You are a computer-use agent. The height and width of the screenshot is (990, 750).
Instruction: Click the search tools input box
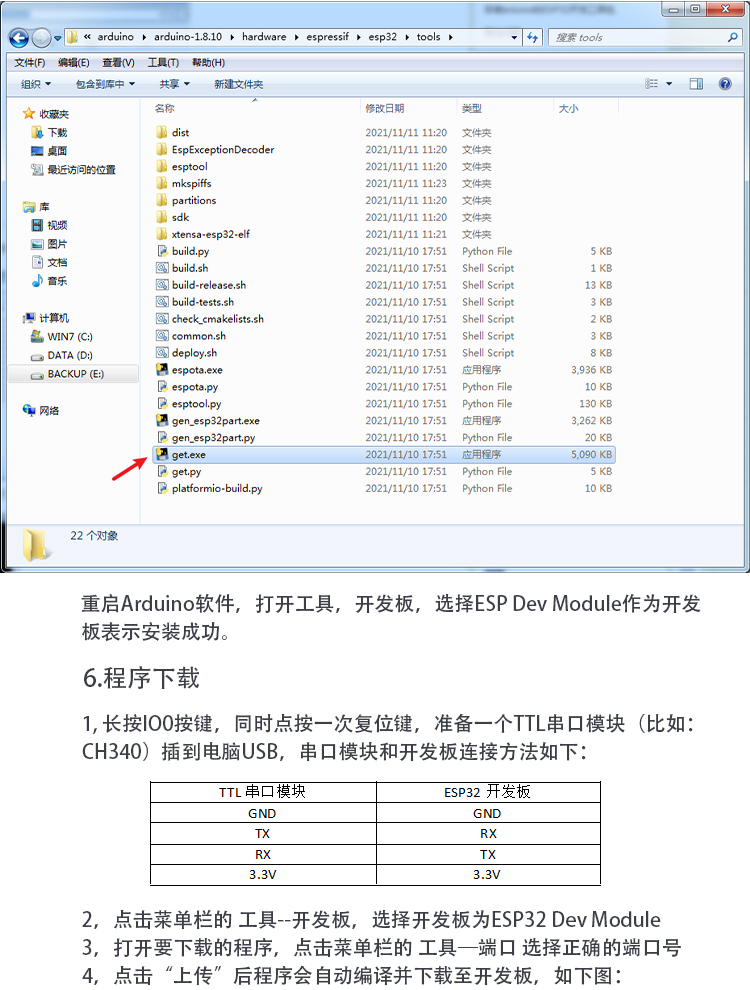[x=640, y=37]
